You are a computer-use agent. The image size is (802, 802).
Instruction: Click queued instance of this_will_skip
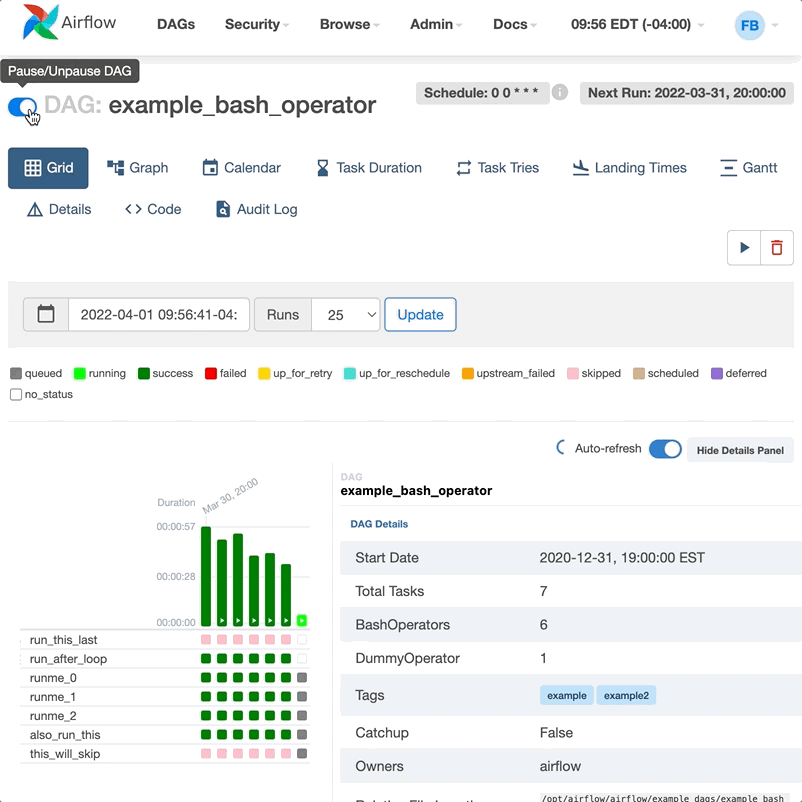[302, 753]
